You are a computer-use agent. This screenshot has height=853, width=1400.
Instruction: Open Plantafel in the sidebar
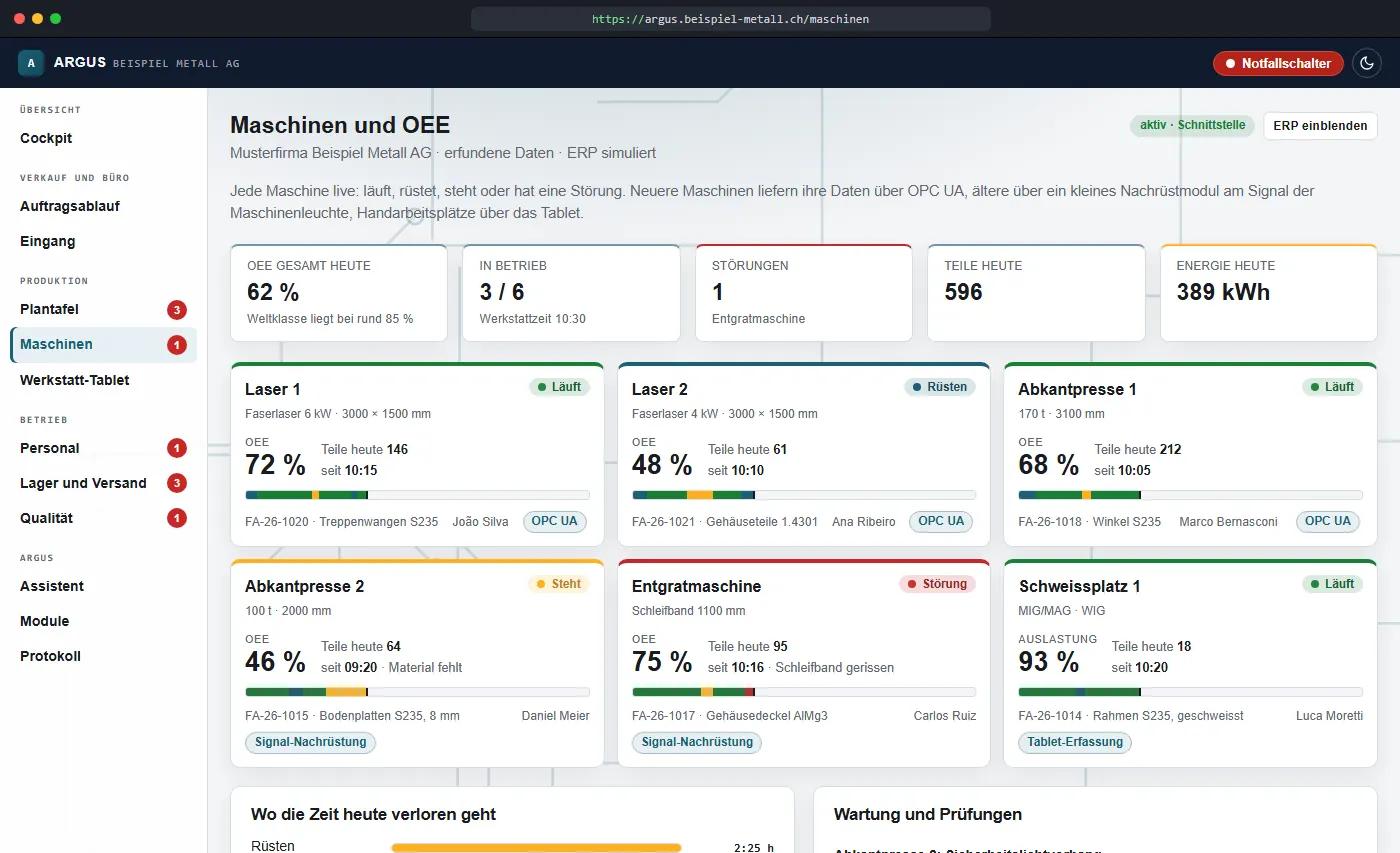coord(103,309)
